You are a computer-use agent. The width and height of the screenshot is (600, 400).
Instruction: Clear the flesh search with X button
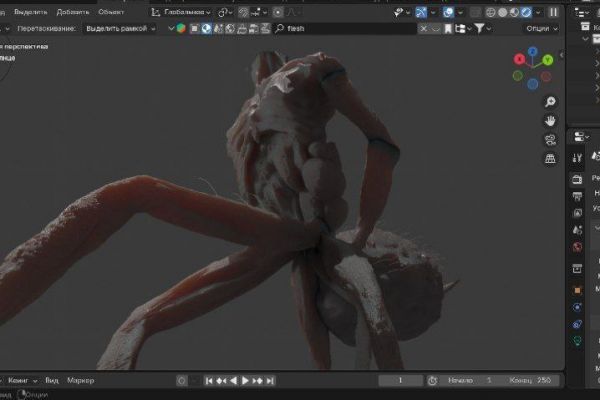point(425,29)
